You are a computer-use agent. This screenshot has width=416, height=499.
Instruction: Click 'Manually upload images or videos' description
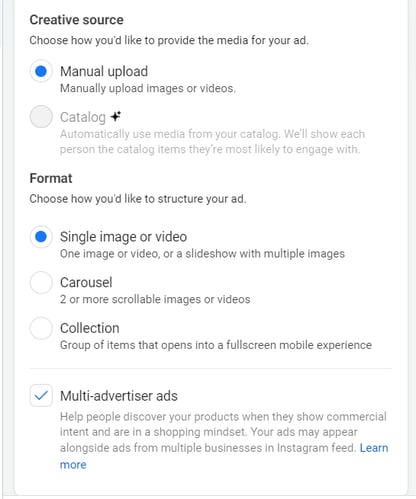point(148,88)
